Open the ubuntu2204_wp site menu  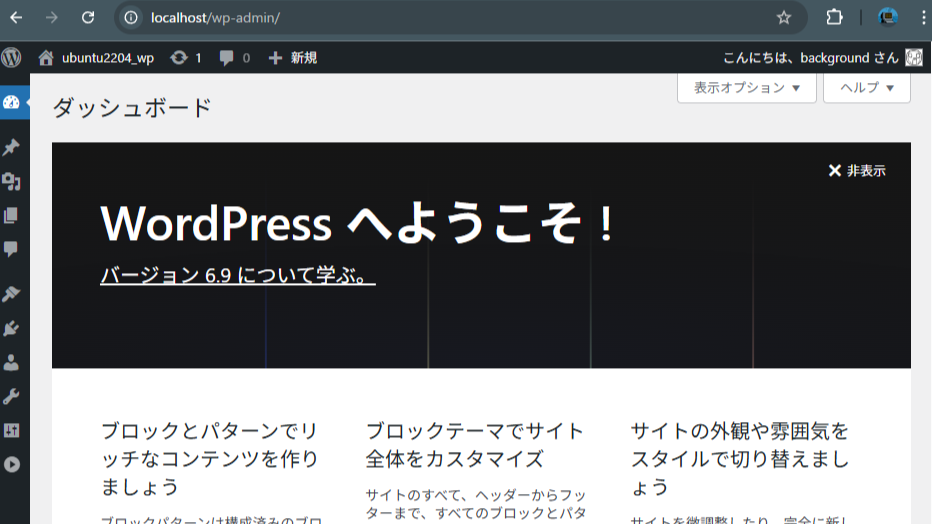coord(97,58)
